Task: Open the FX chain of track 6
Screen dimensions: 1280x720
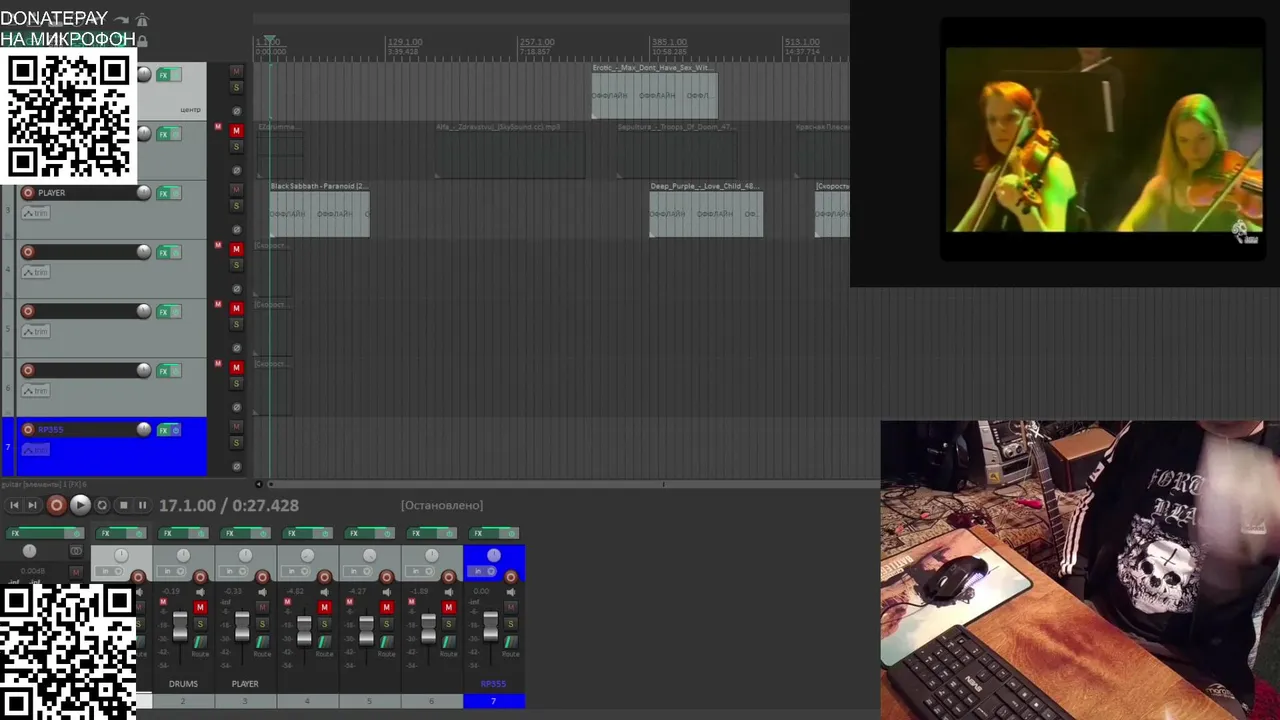Action: [163, 371]
